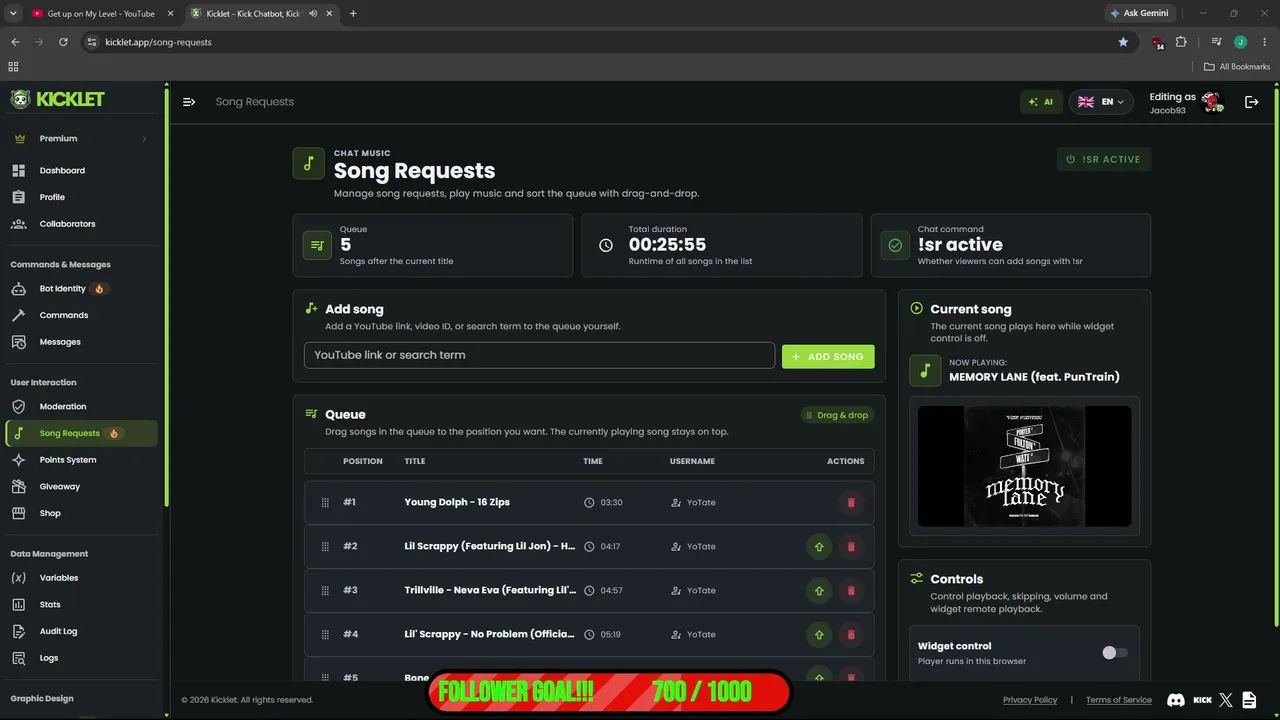Switch to the YouTube browser tab

(x=100, y=14)
